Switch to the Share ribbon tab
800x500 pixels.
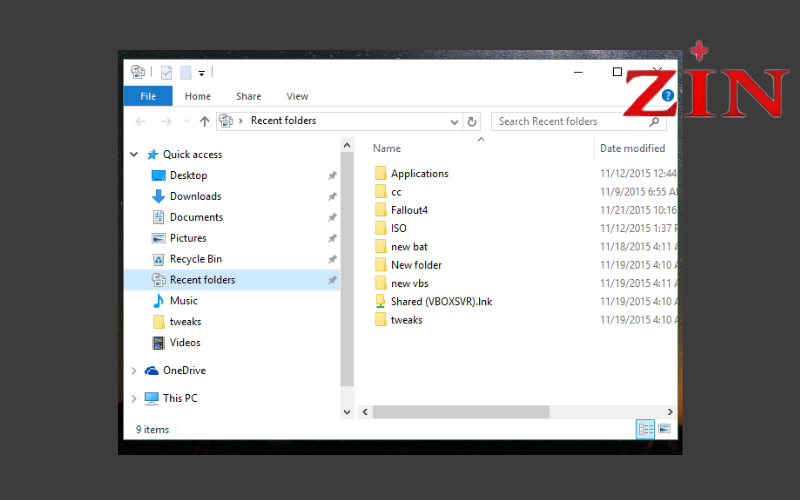coord(248,96)
